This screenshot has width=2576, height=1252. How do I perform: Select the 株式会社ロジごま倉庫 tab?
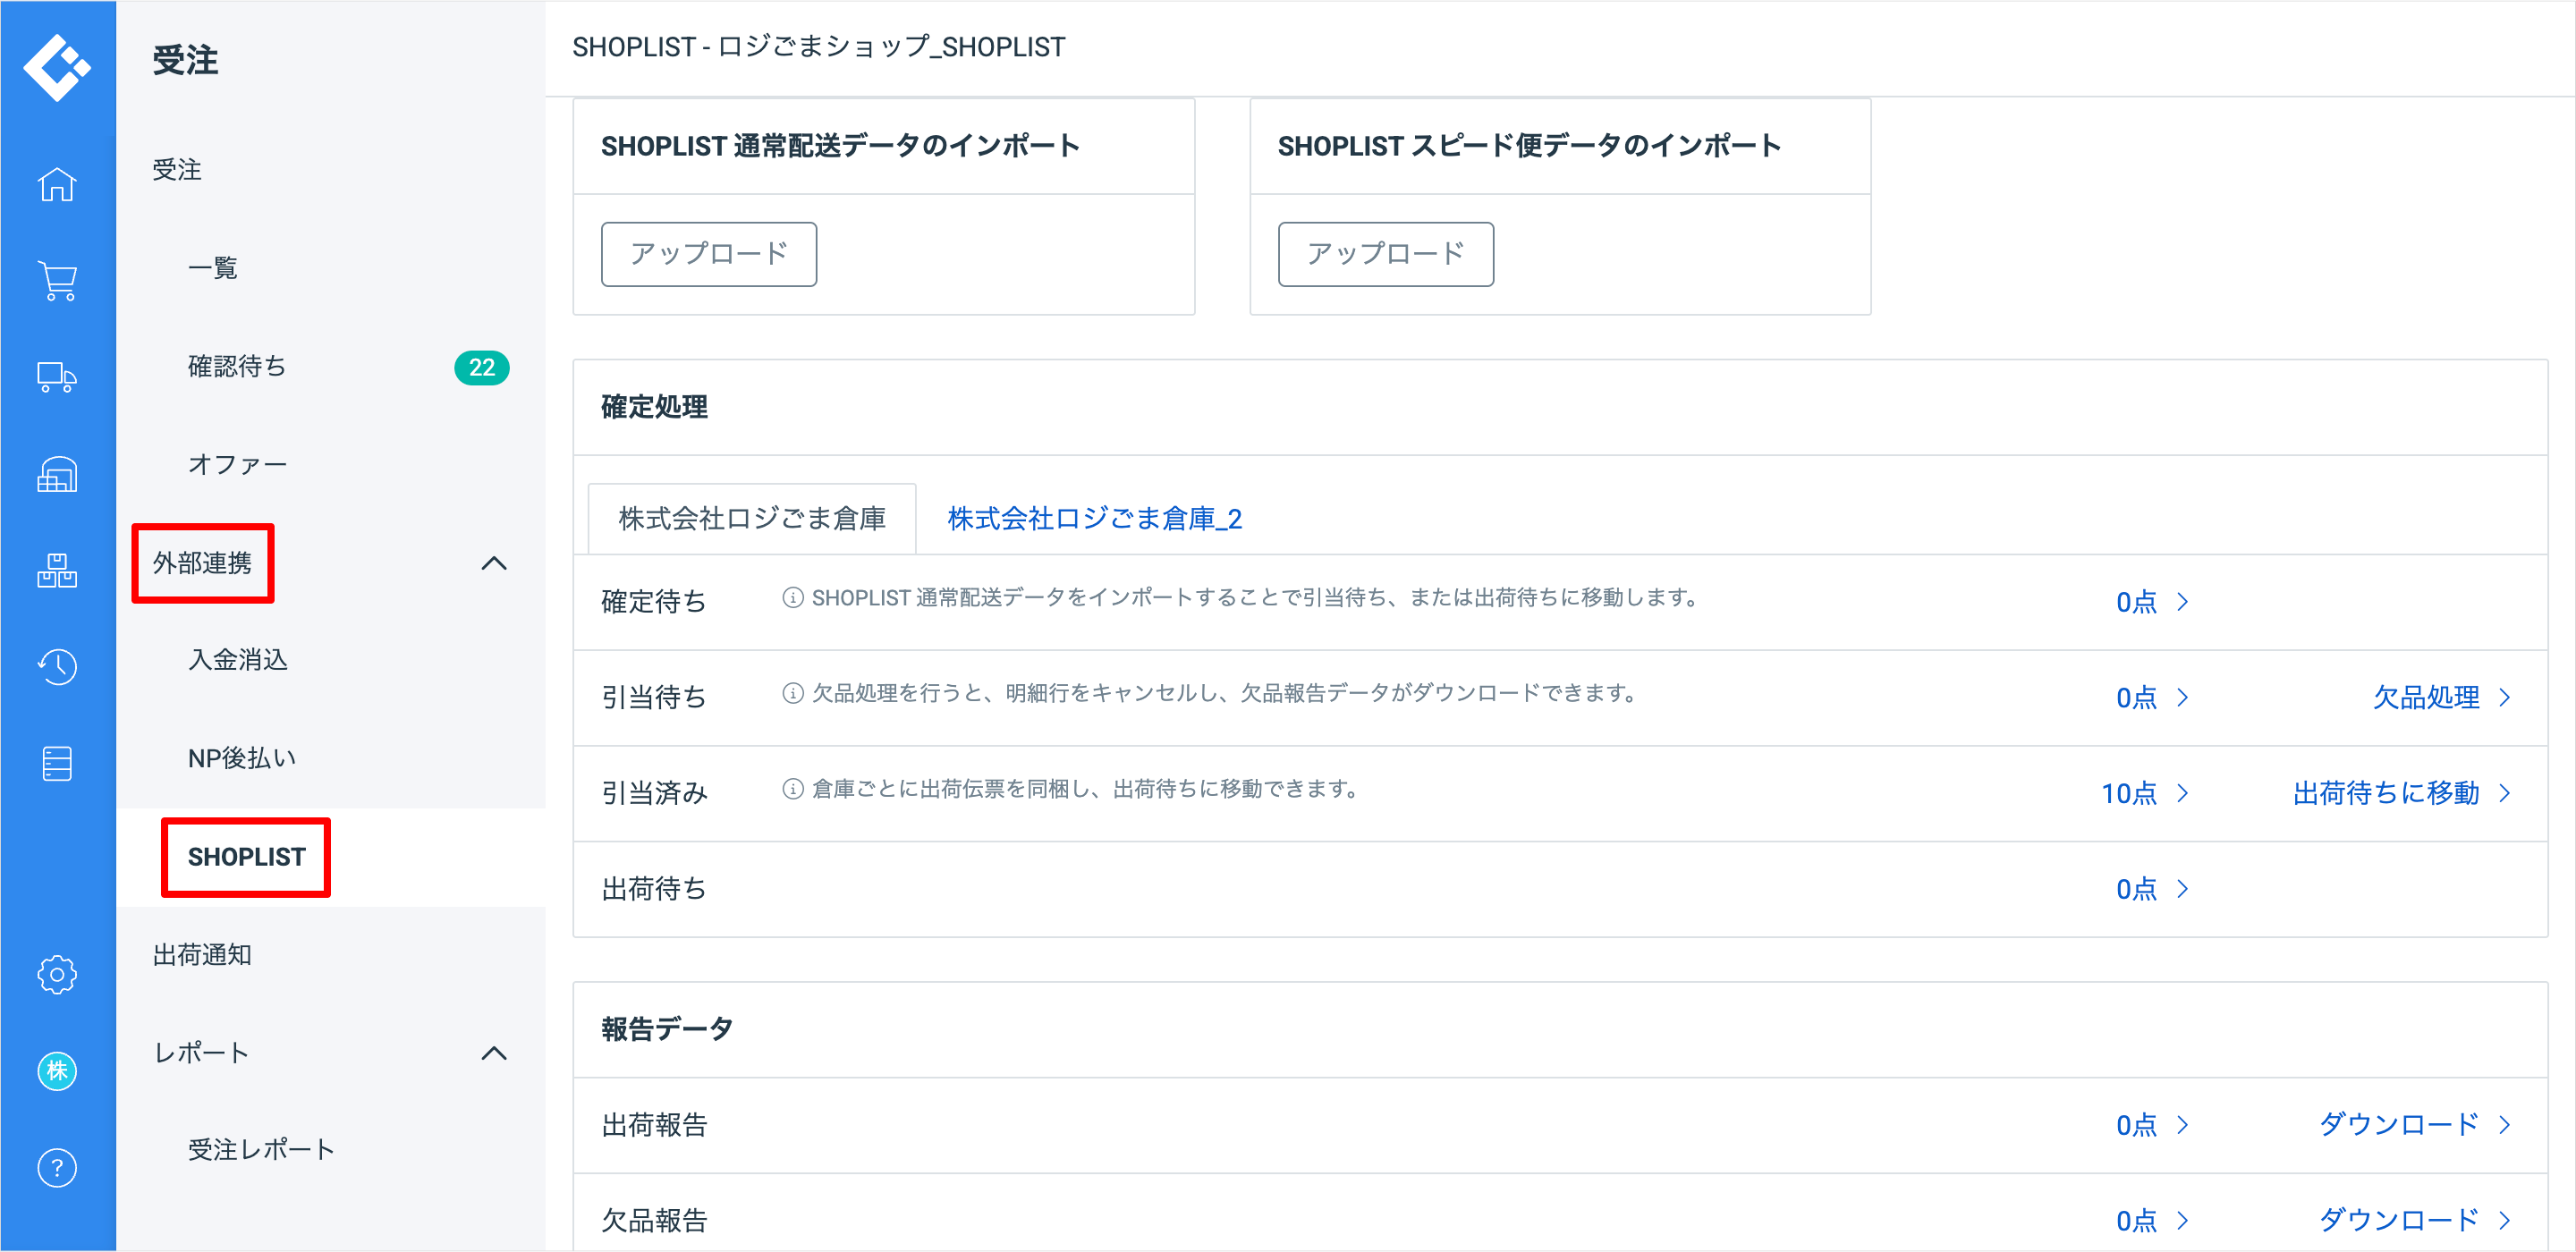tap(752, 518)
